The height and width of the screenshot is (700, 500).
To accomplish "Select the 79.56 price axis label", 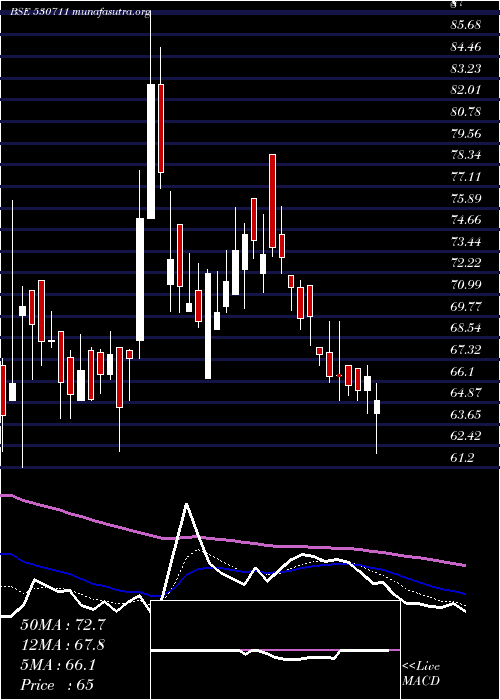I will click(466, 133).
